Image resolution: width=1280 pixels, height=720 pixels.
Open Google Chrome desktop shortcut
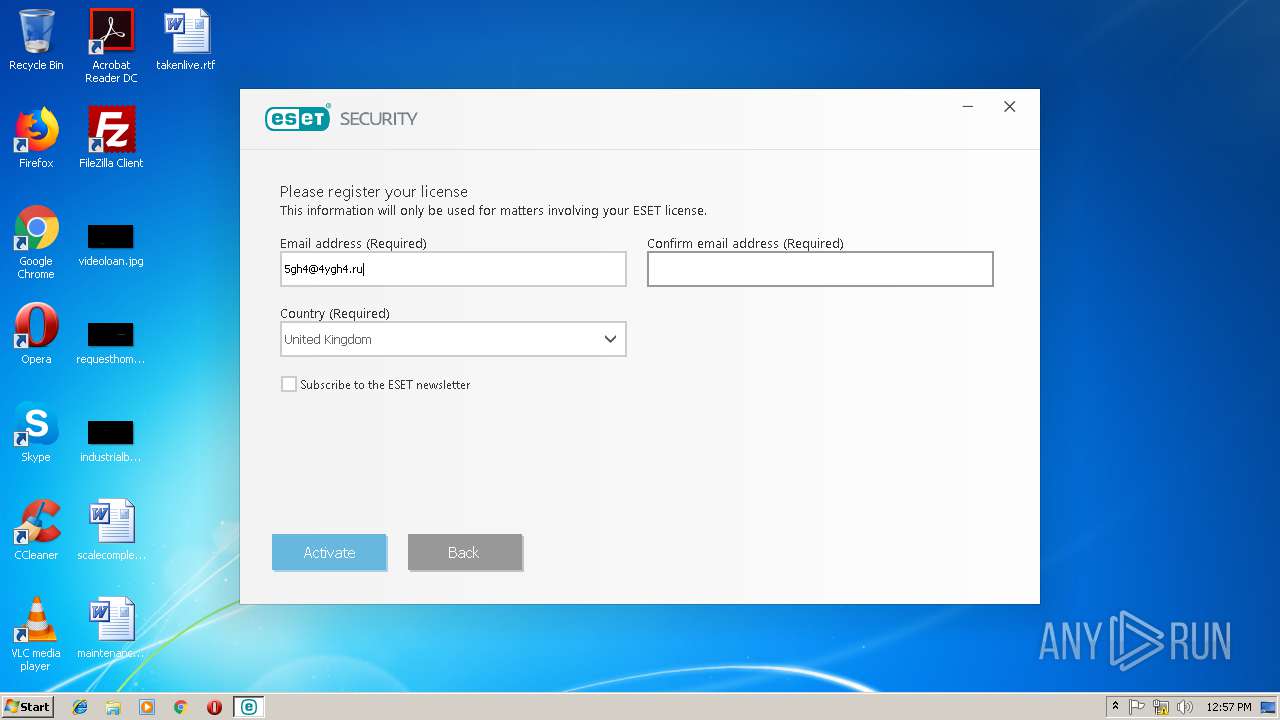click(x=36, y=242)
